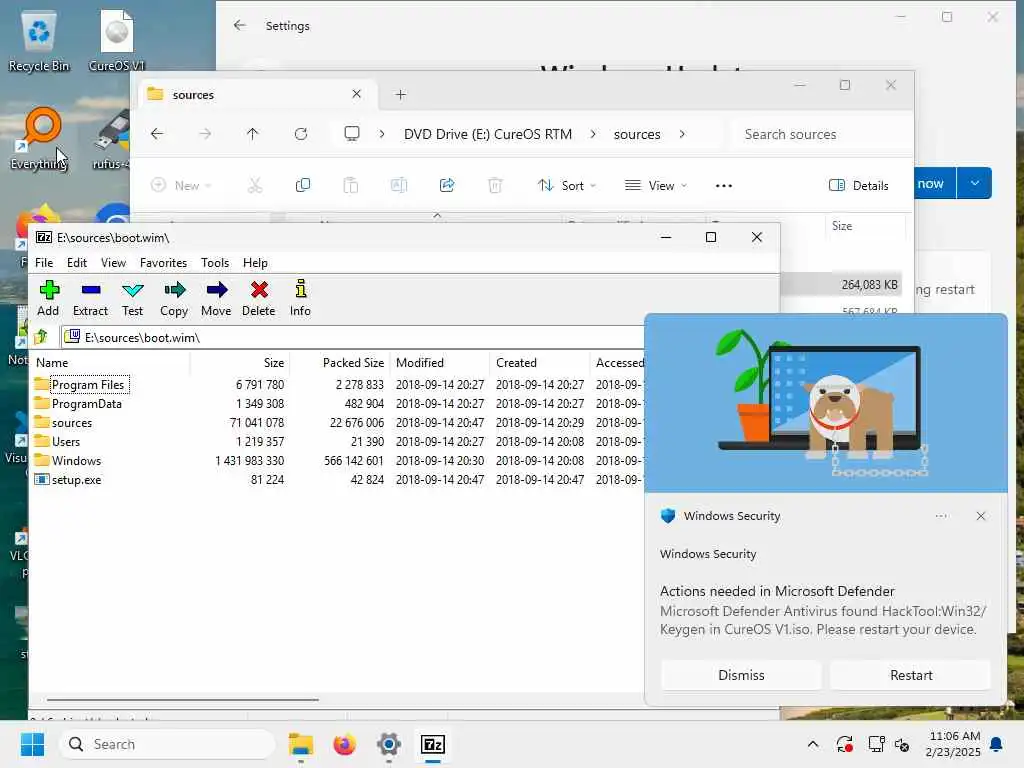Click the size cell 264,083 KB in Explorer
The image size is (1024, 768).
[x=869, y=285]
